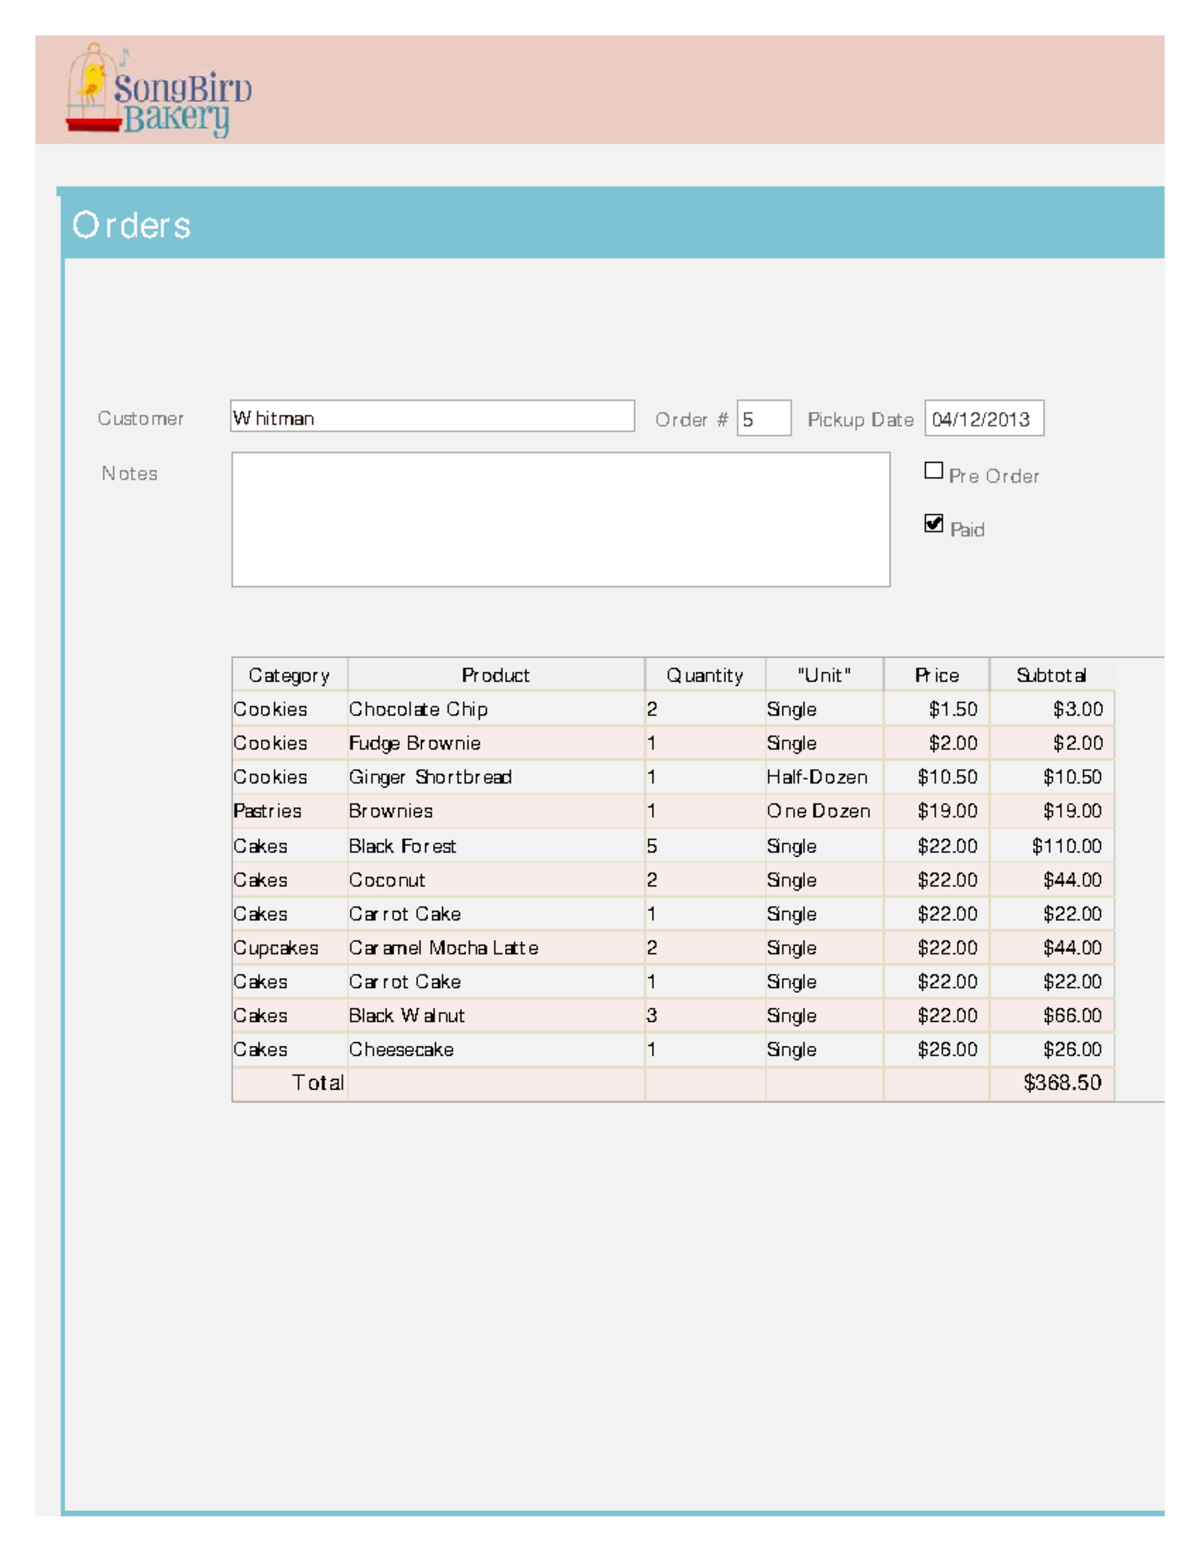The image size is (1200, 1553).
Task: Click the Total row label
Action: [317, 1083]
